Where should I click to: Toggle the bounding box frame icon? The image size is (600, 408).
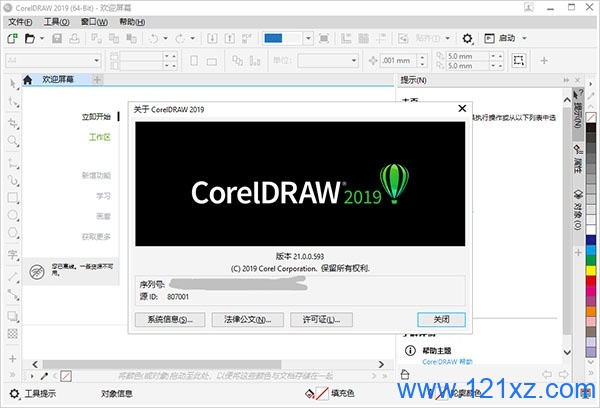pyautogui.click(x=519, y=60)
